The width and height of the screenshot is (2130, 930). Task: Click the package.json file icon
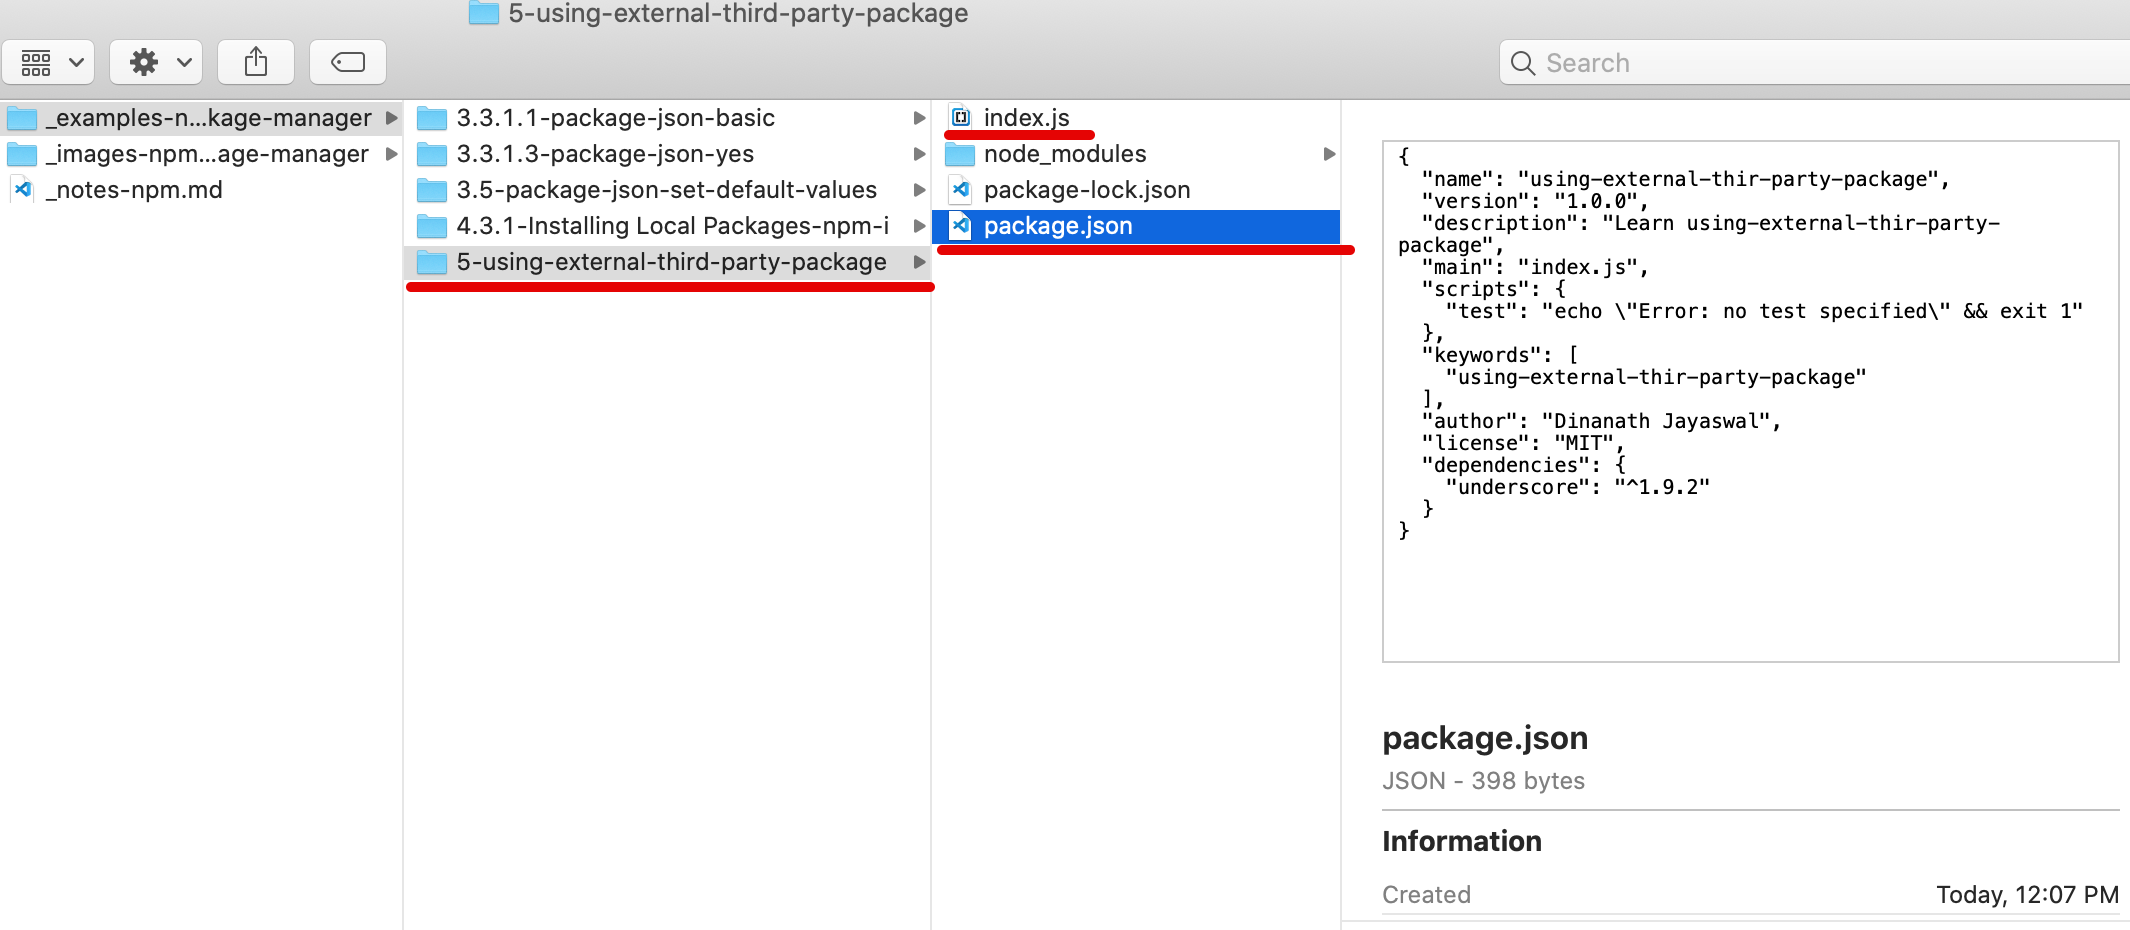click(x=959, y=225)
